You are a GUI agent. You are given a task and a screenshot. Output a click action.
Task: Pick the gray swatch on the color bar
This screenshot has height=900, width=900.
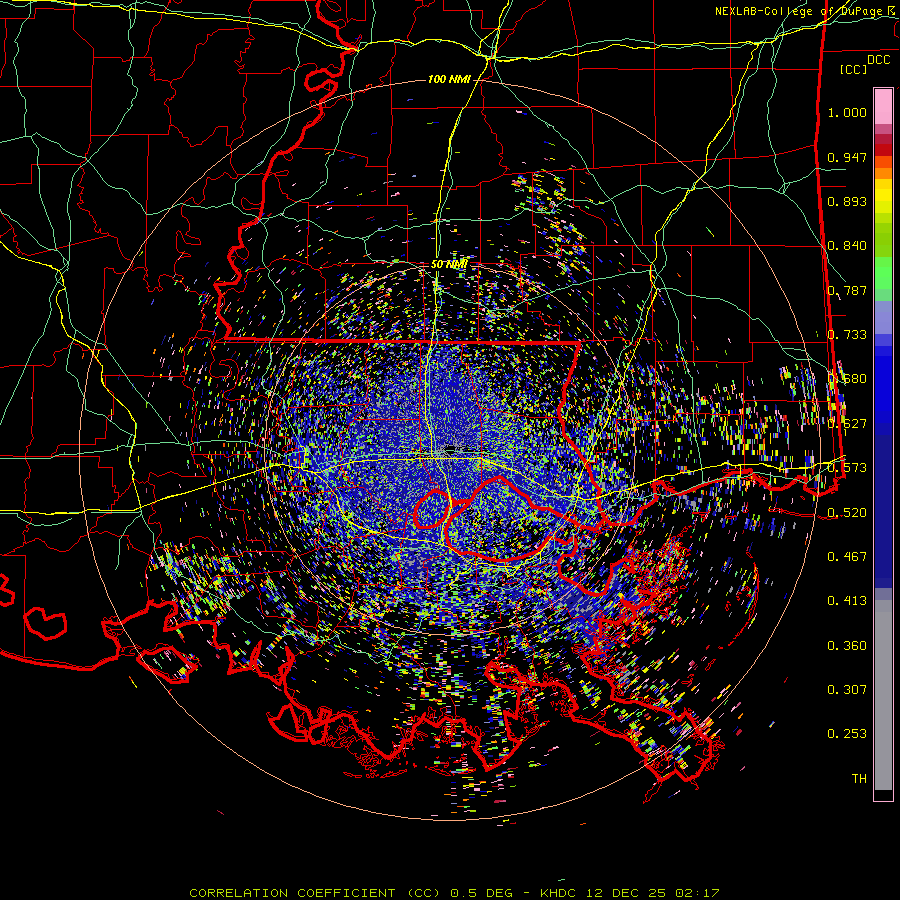(x=883, y=695)
